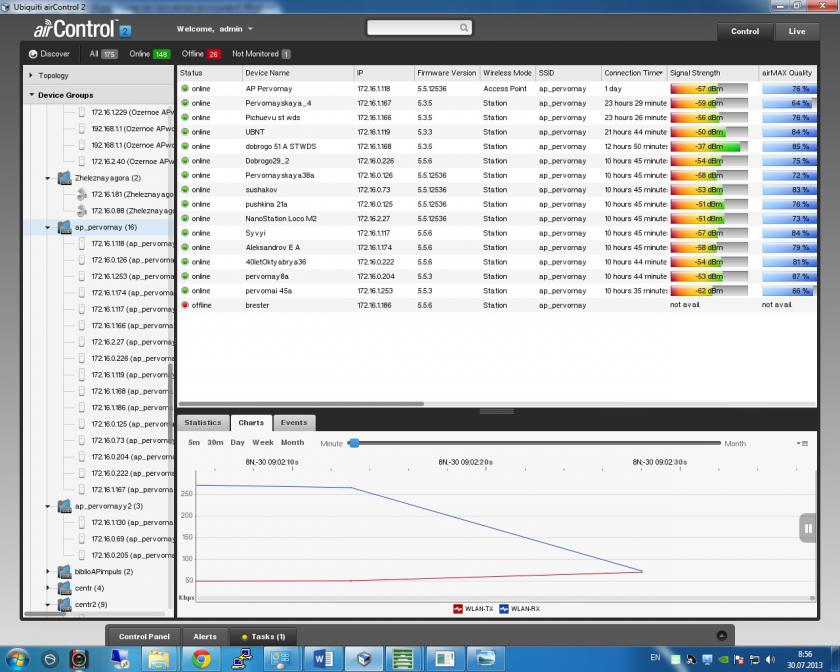Viewport: 840px width, 672px height.
Task: Click the ap_pervomay group folder icon
Action: (64, 227)
